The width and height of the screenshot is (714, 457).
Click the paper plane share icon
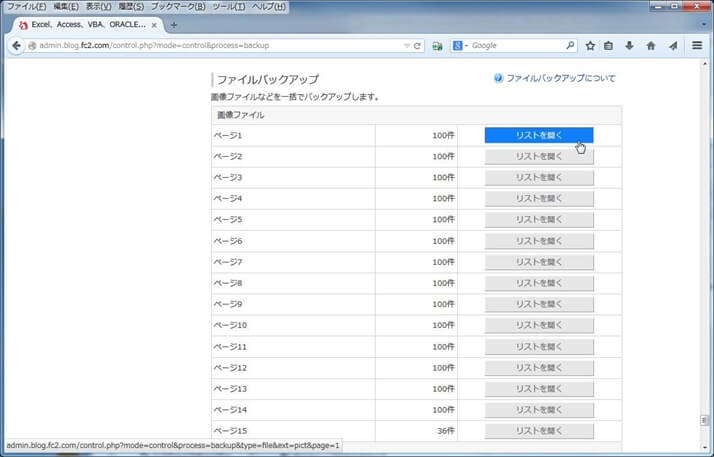point(673,46)
